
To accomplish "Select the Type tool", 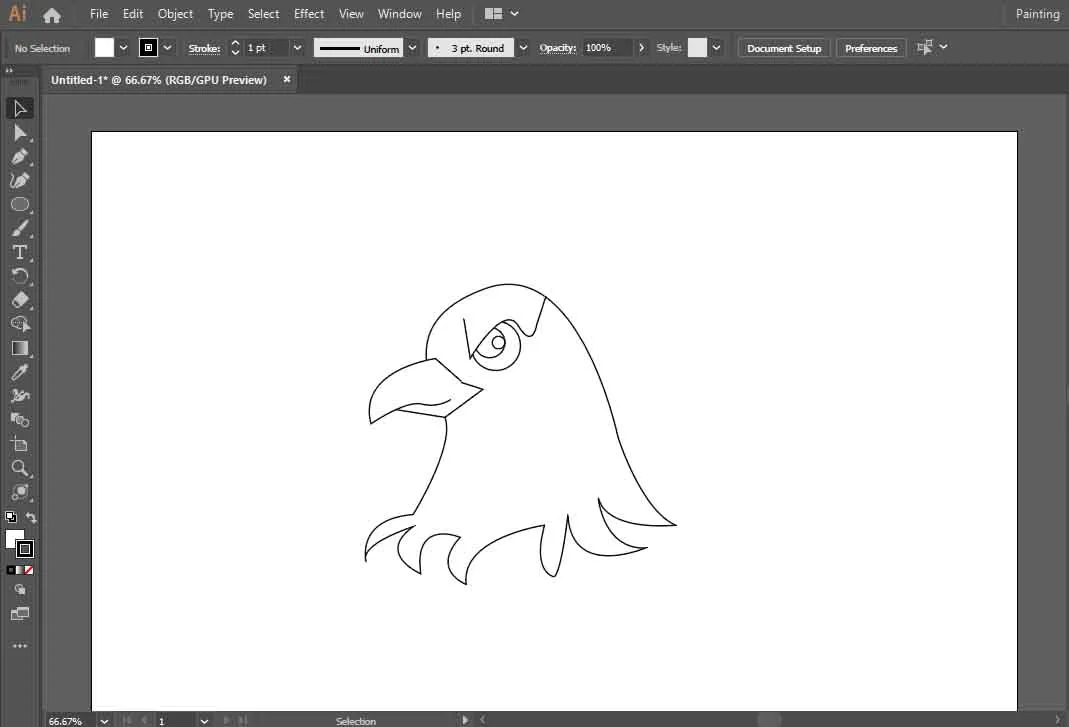I will point(20,252).
